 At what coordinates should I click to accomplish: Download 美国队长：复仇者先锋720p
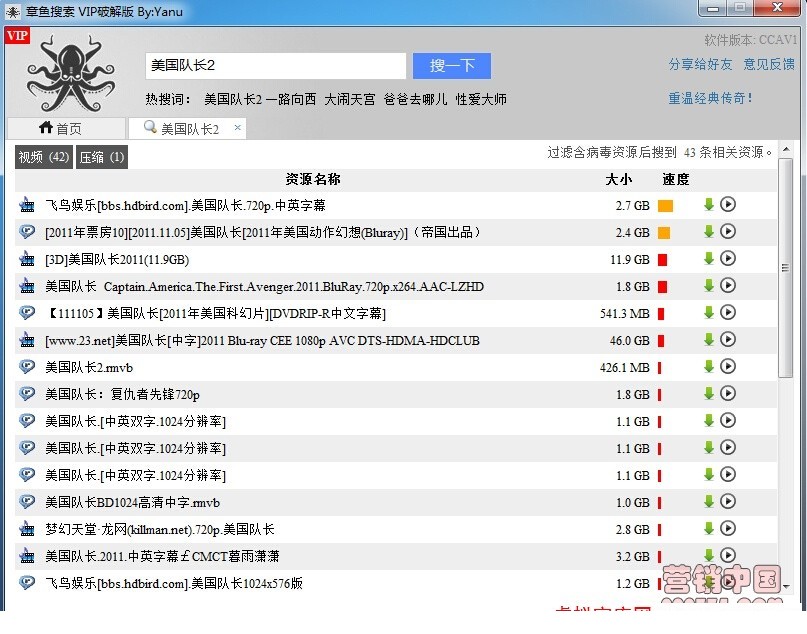[x=709, y=394]
